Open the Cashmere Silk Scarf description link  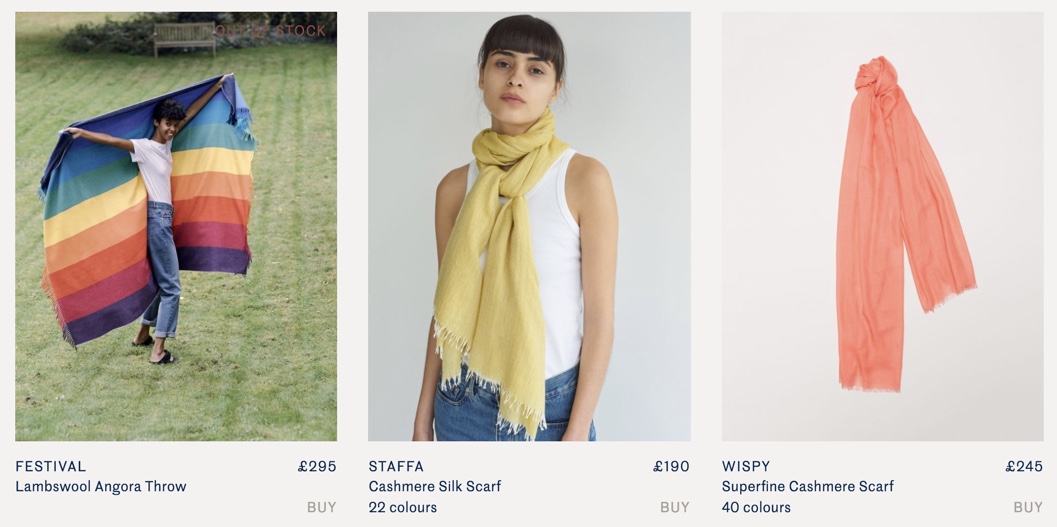click(x=435, y=487)
